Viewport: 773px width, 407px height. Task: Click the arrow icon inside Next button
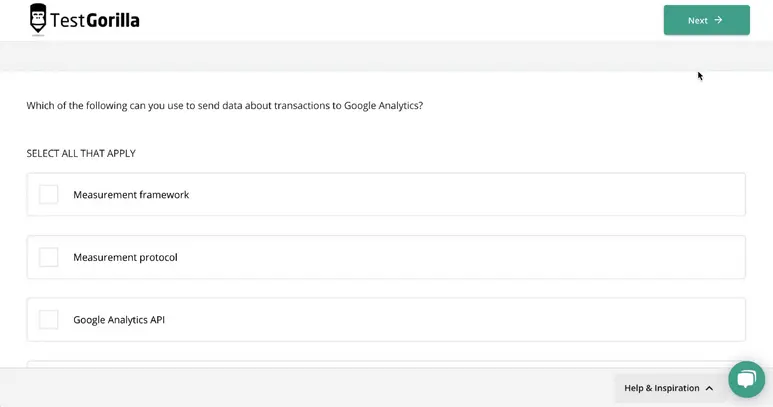point(718,20)
